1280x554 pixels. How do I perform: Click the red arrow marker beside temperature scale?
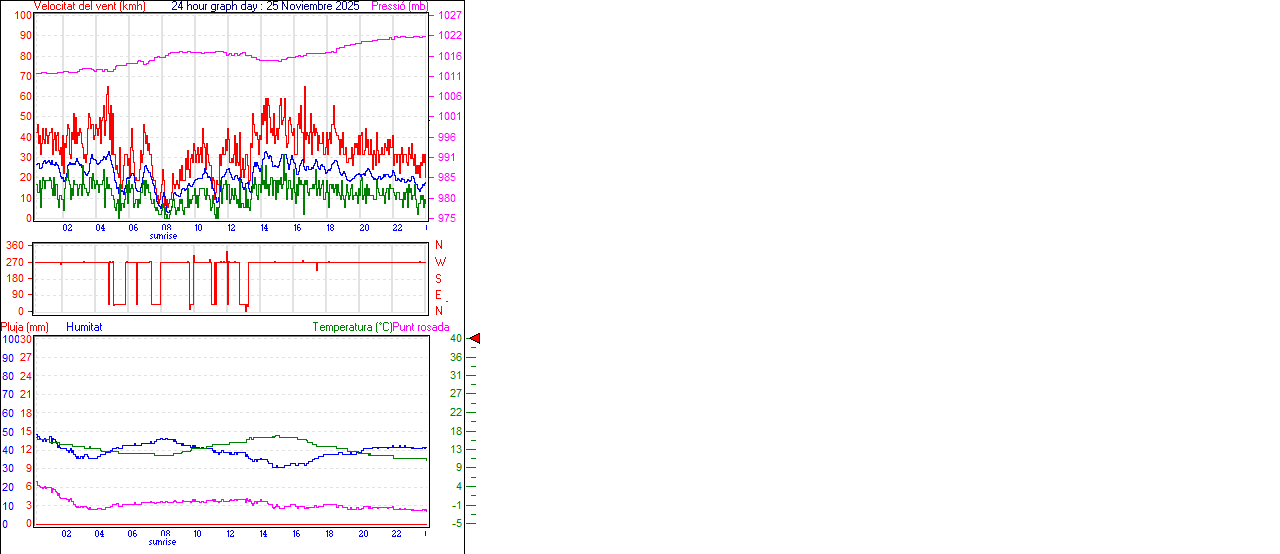475,339
